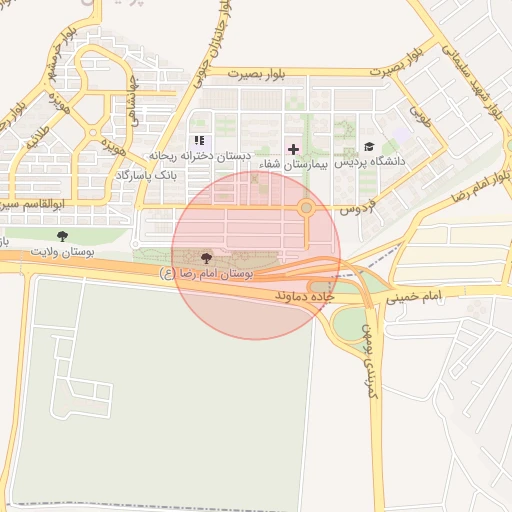Click the tree icon of بوستان ولایت
This screenshot has width=512, height=512.
(x=62, y=236)
